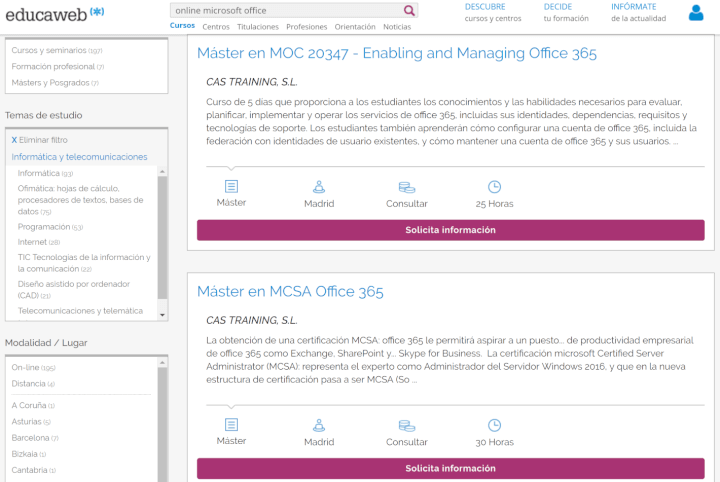The width and height of the screenshot is (720, 482).
Task: Open the INFÓRMATE de la actualidad menu
Action: pyautogui.click(x=638, y=12)
